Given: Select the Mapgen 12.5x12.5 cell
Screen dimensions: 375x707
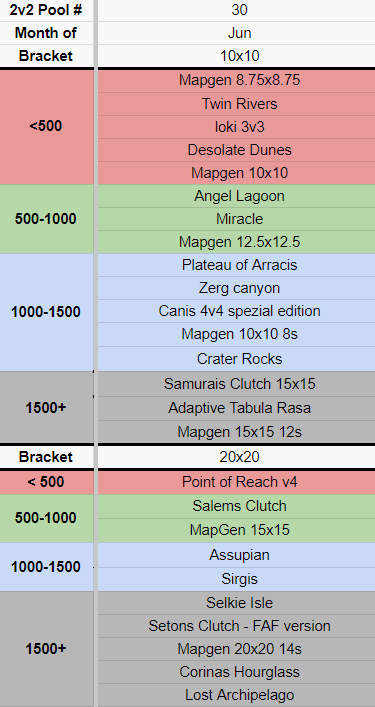Looking at the screenshot, I should 236,242.
